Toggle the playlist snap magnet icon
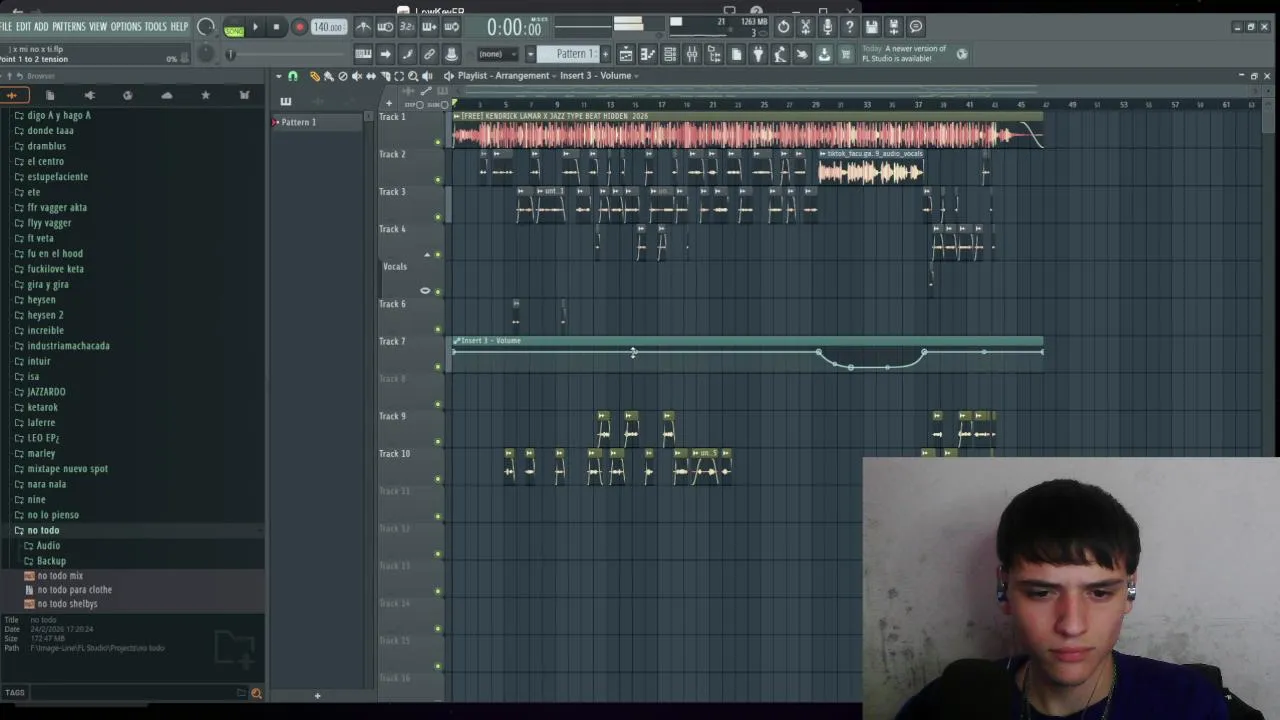The width and height of the screenshot is (1280, 720). point(292,76)
